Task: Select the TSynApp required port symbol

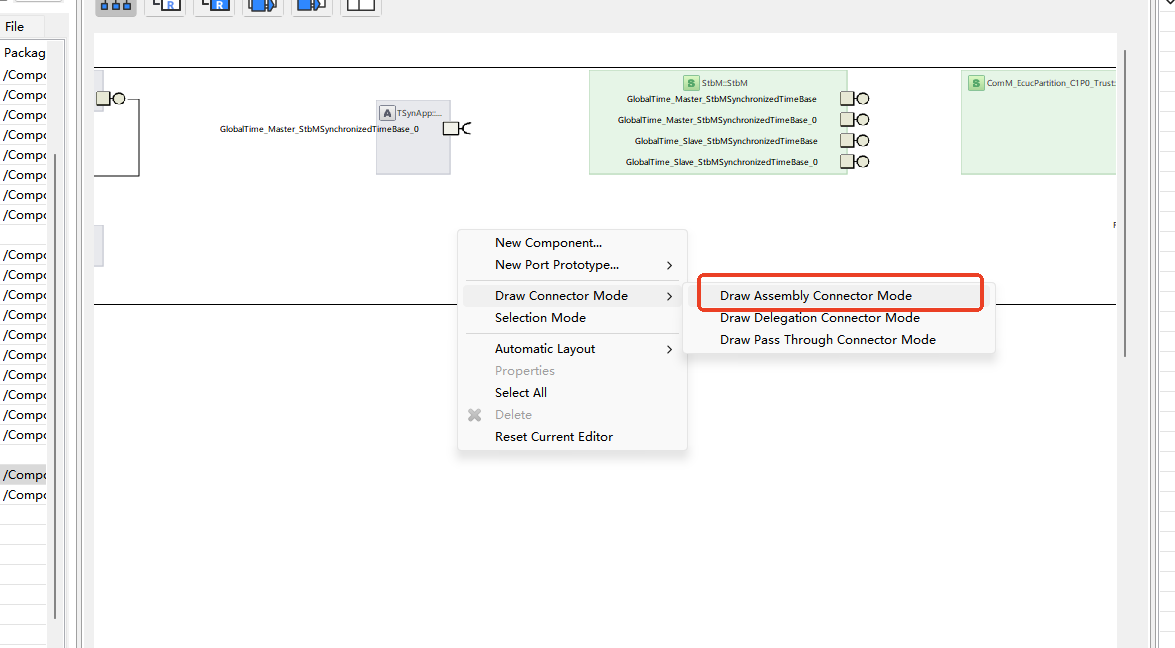Action: coord(452,128)
